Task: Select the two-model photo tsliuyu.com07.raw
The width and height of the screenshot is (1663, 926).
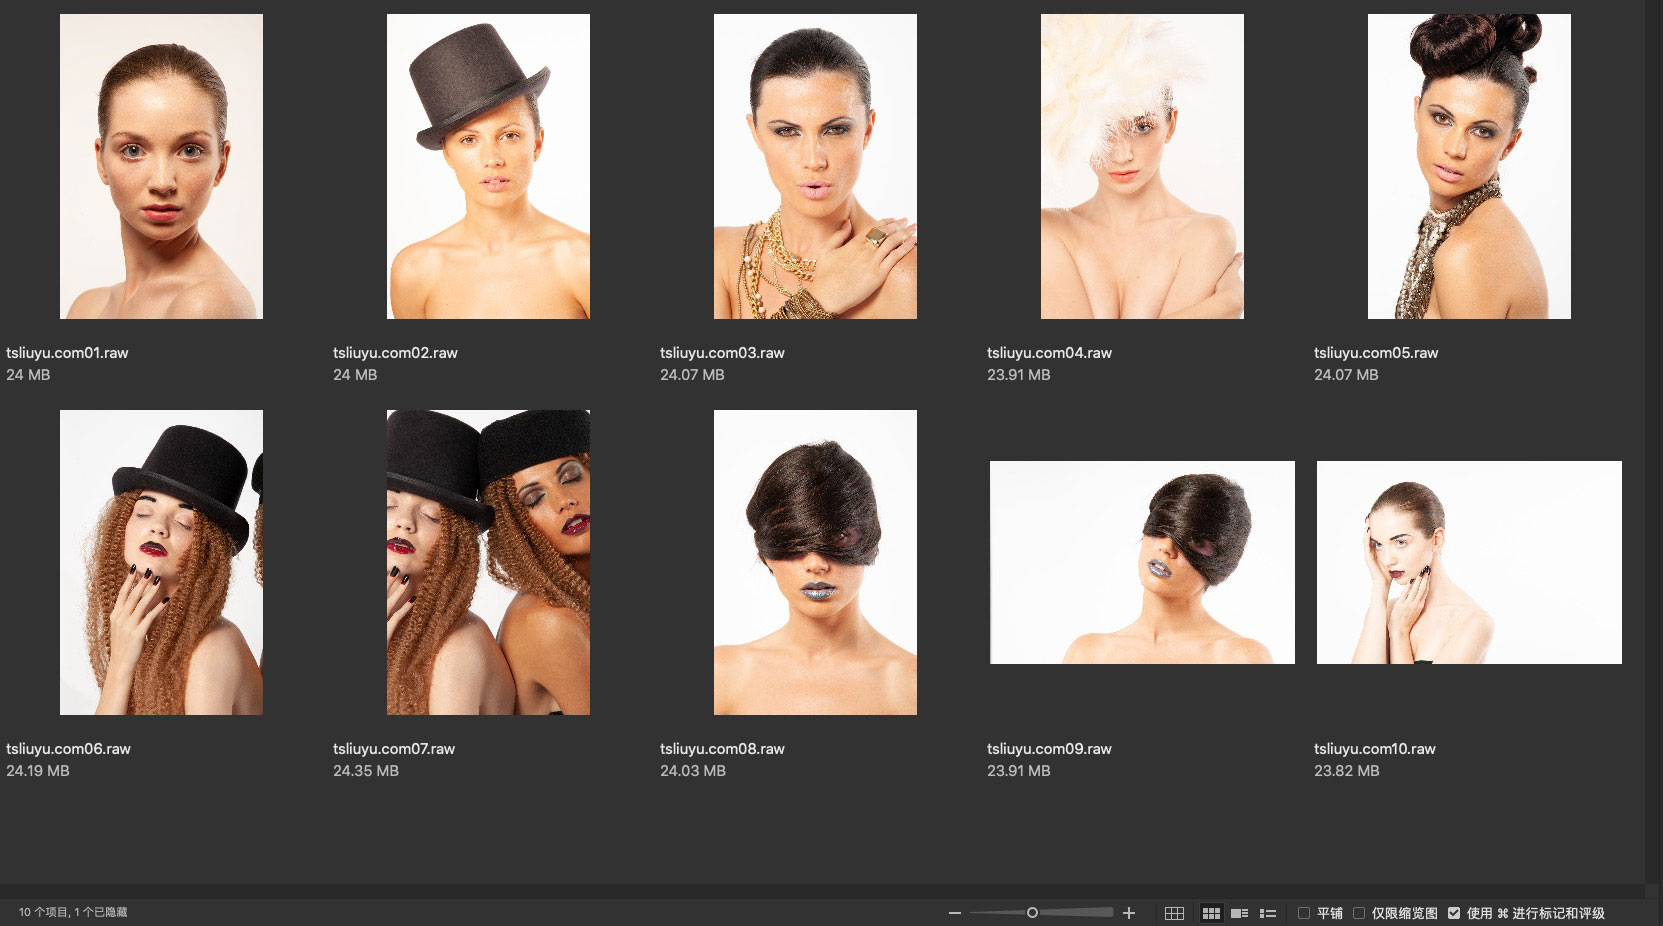Action: (x=488, y=562)
